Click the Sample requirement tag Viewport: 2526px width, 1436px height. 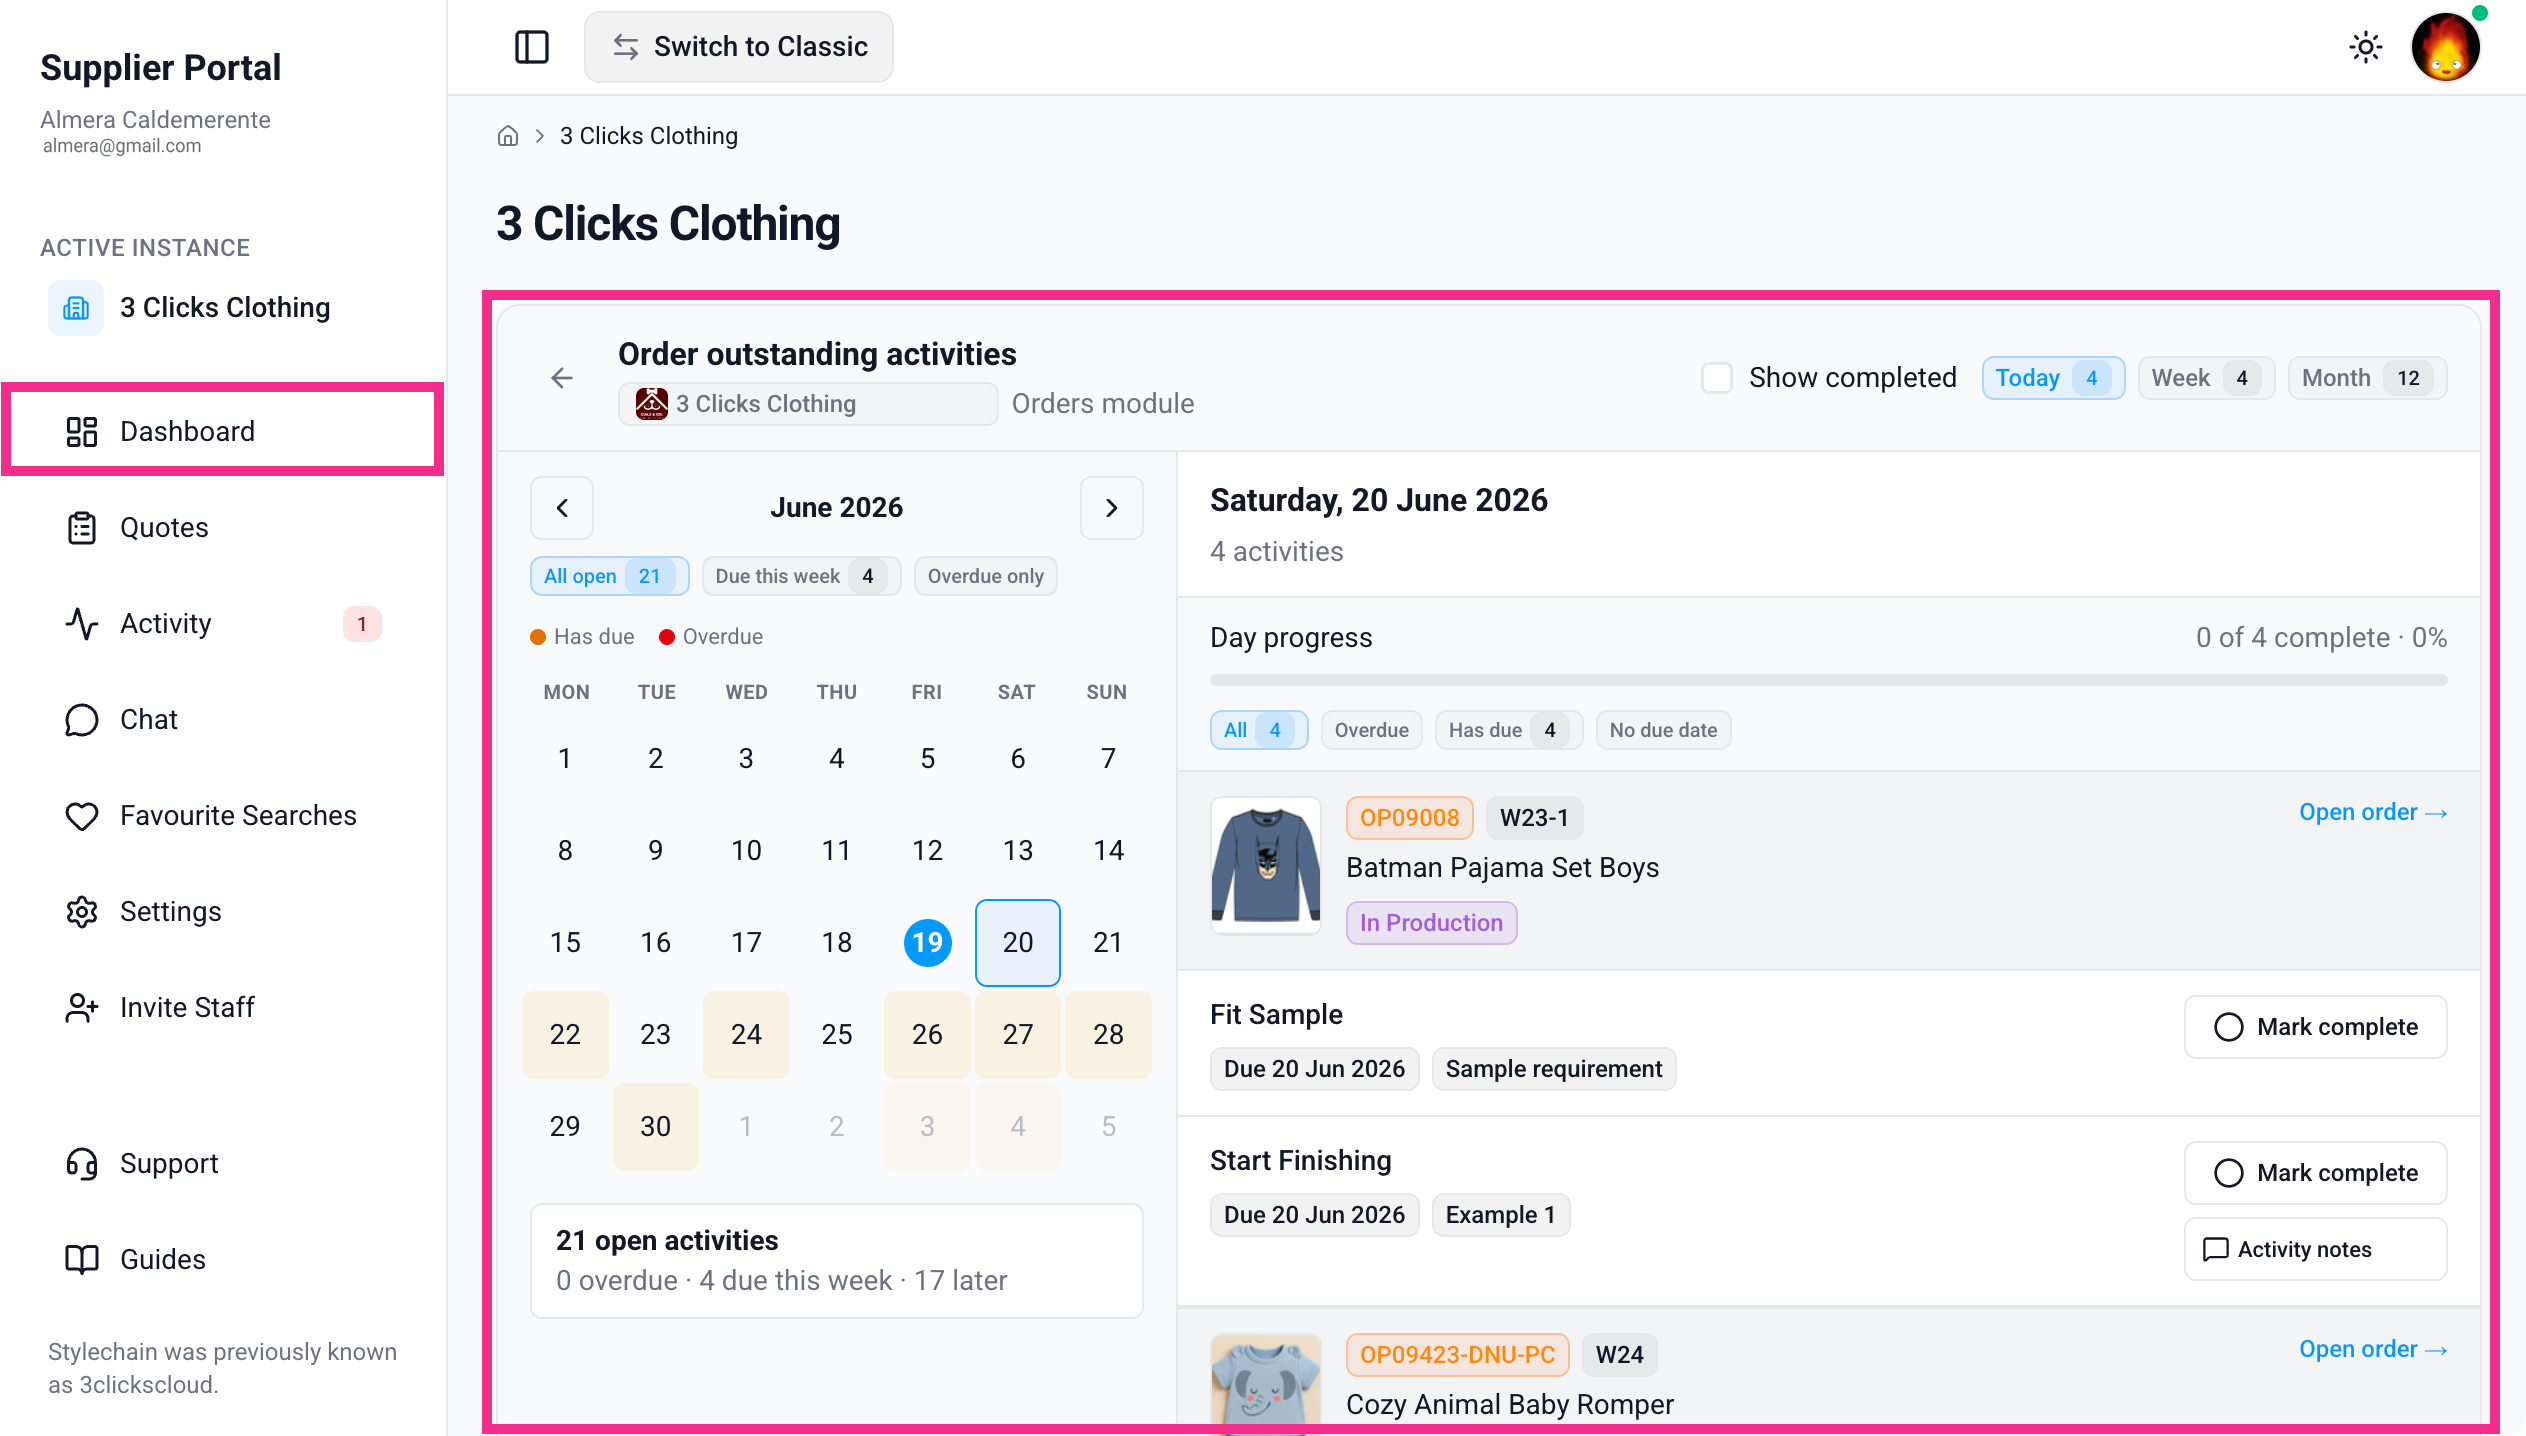tap(1553, 1069)
